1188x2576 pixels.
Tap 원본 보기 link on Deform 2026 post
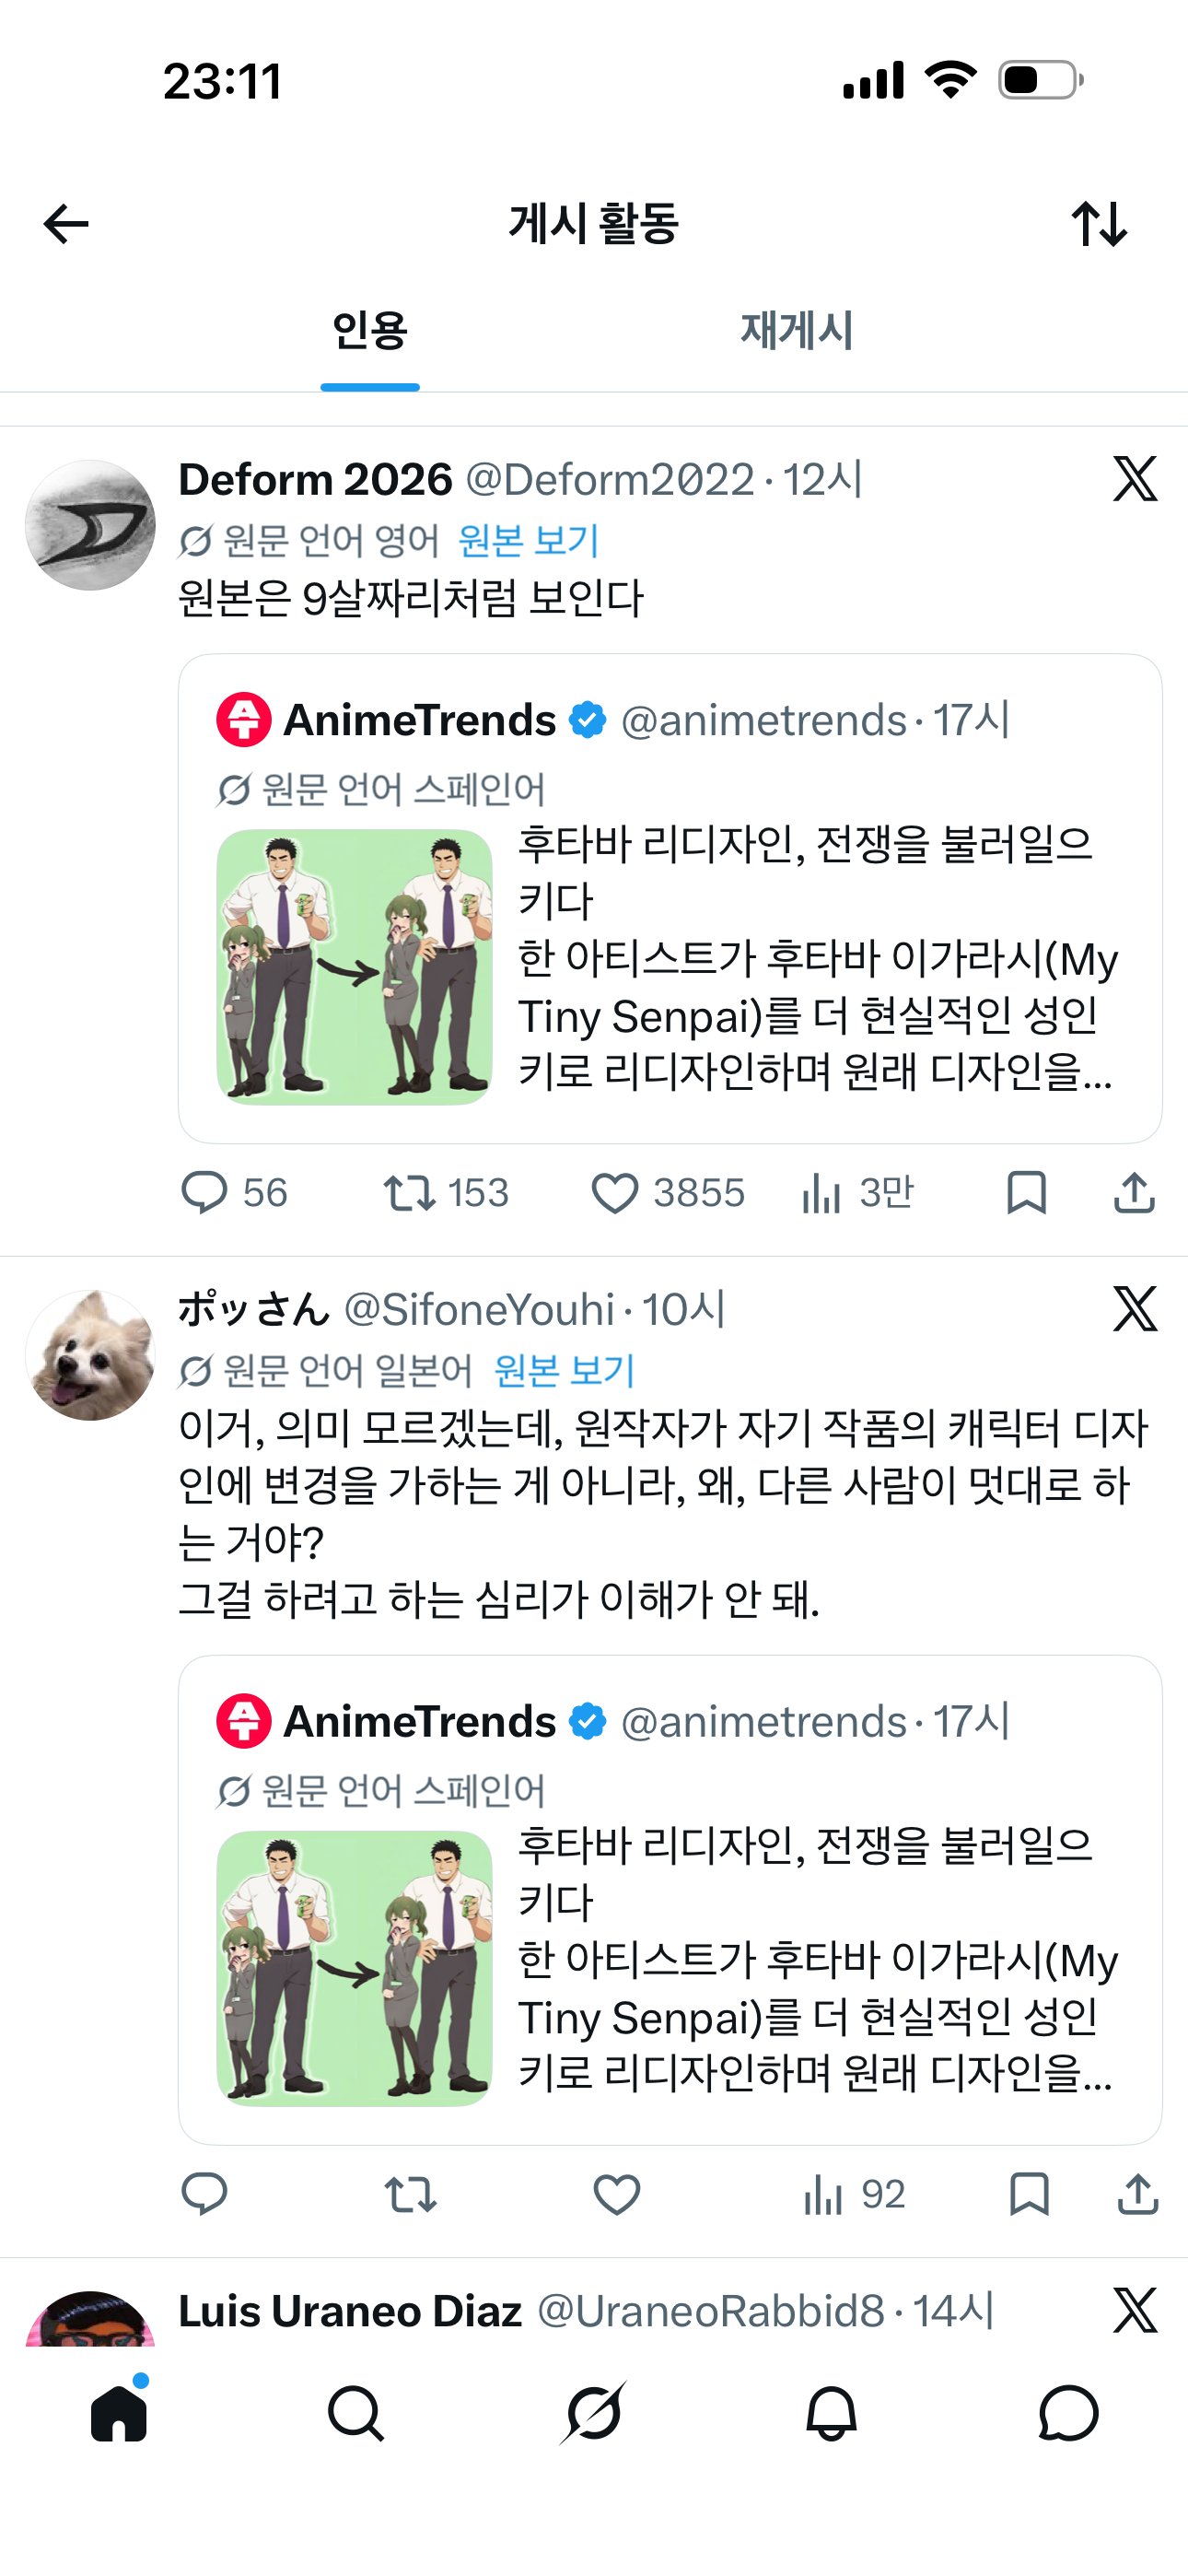[528, 541]
